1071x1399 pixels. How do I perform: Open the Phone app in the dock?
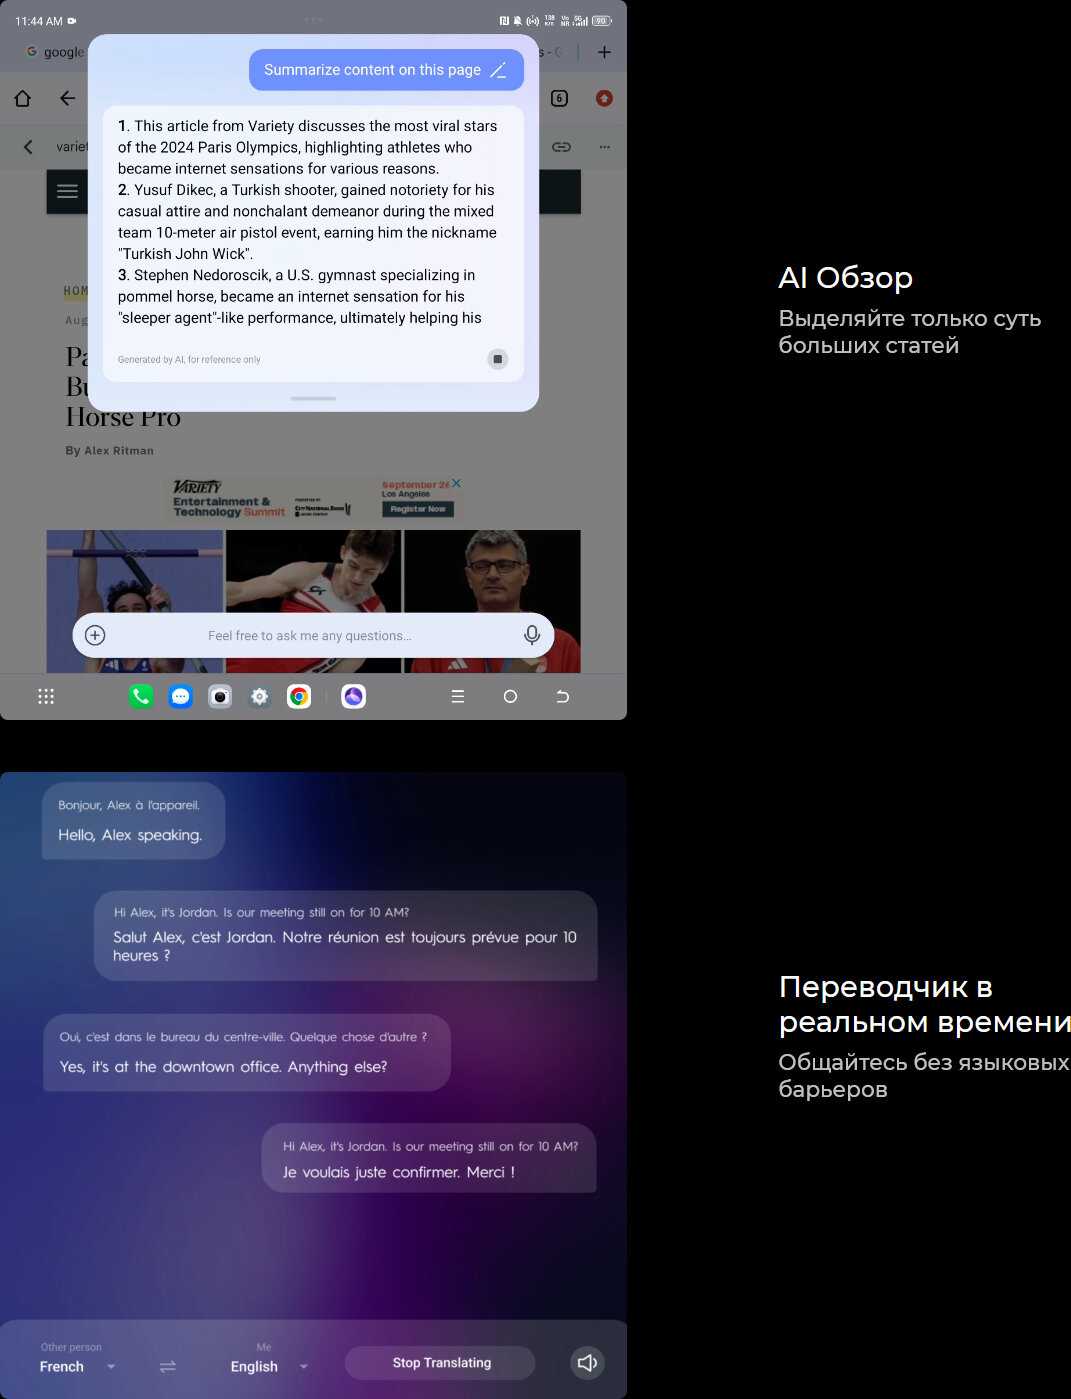pyautogui.click(x=141, y=697)
